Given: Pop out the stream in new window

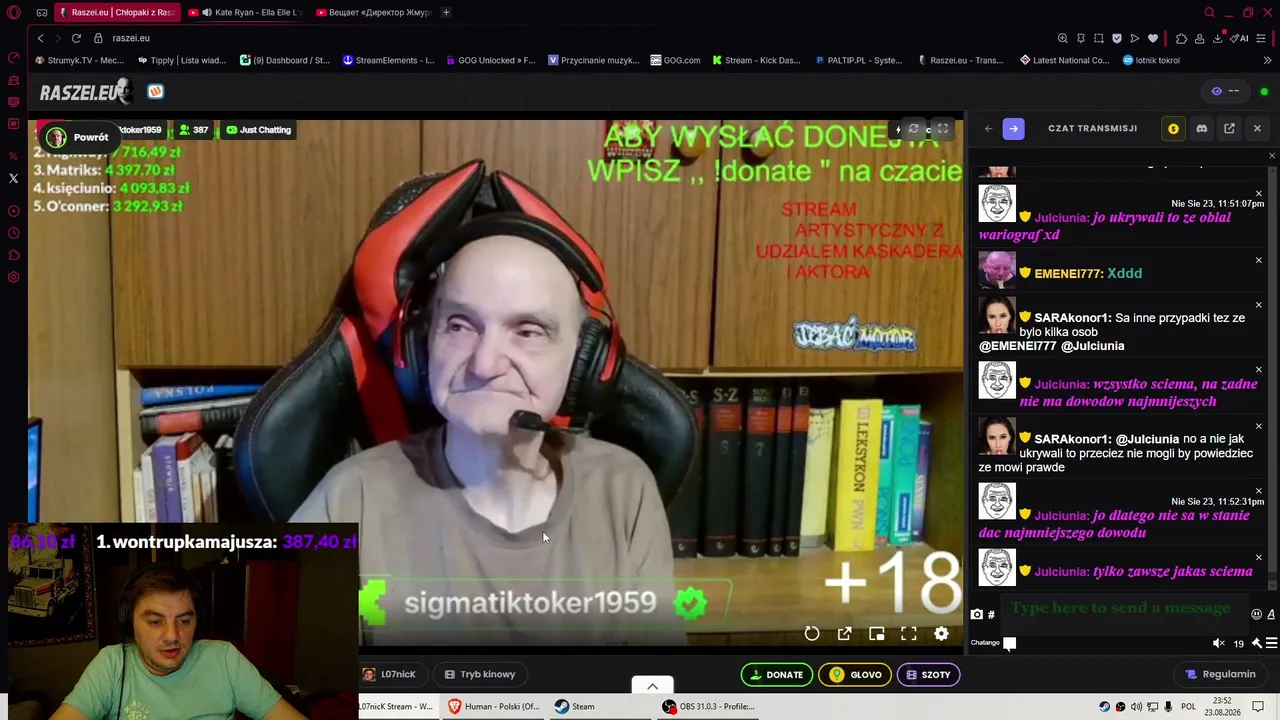Looking at the screenshot, I should 845,634.
